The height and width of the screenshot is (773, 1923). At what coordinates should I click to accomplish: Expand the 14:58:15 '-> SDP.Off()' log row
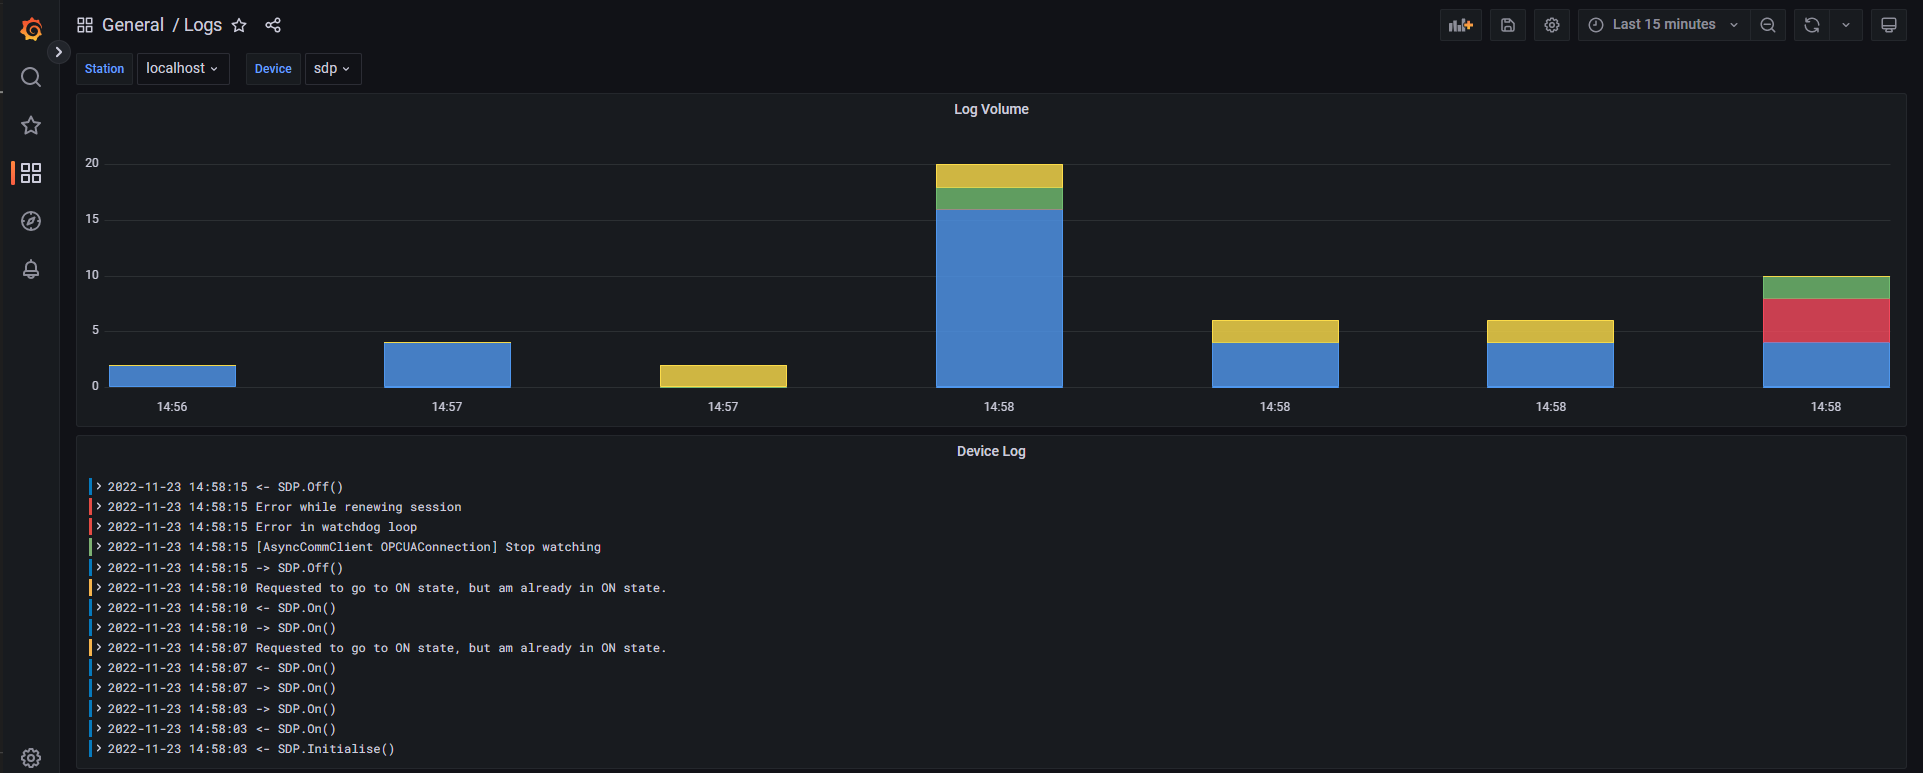99,568
